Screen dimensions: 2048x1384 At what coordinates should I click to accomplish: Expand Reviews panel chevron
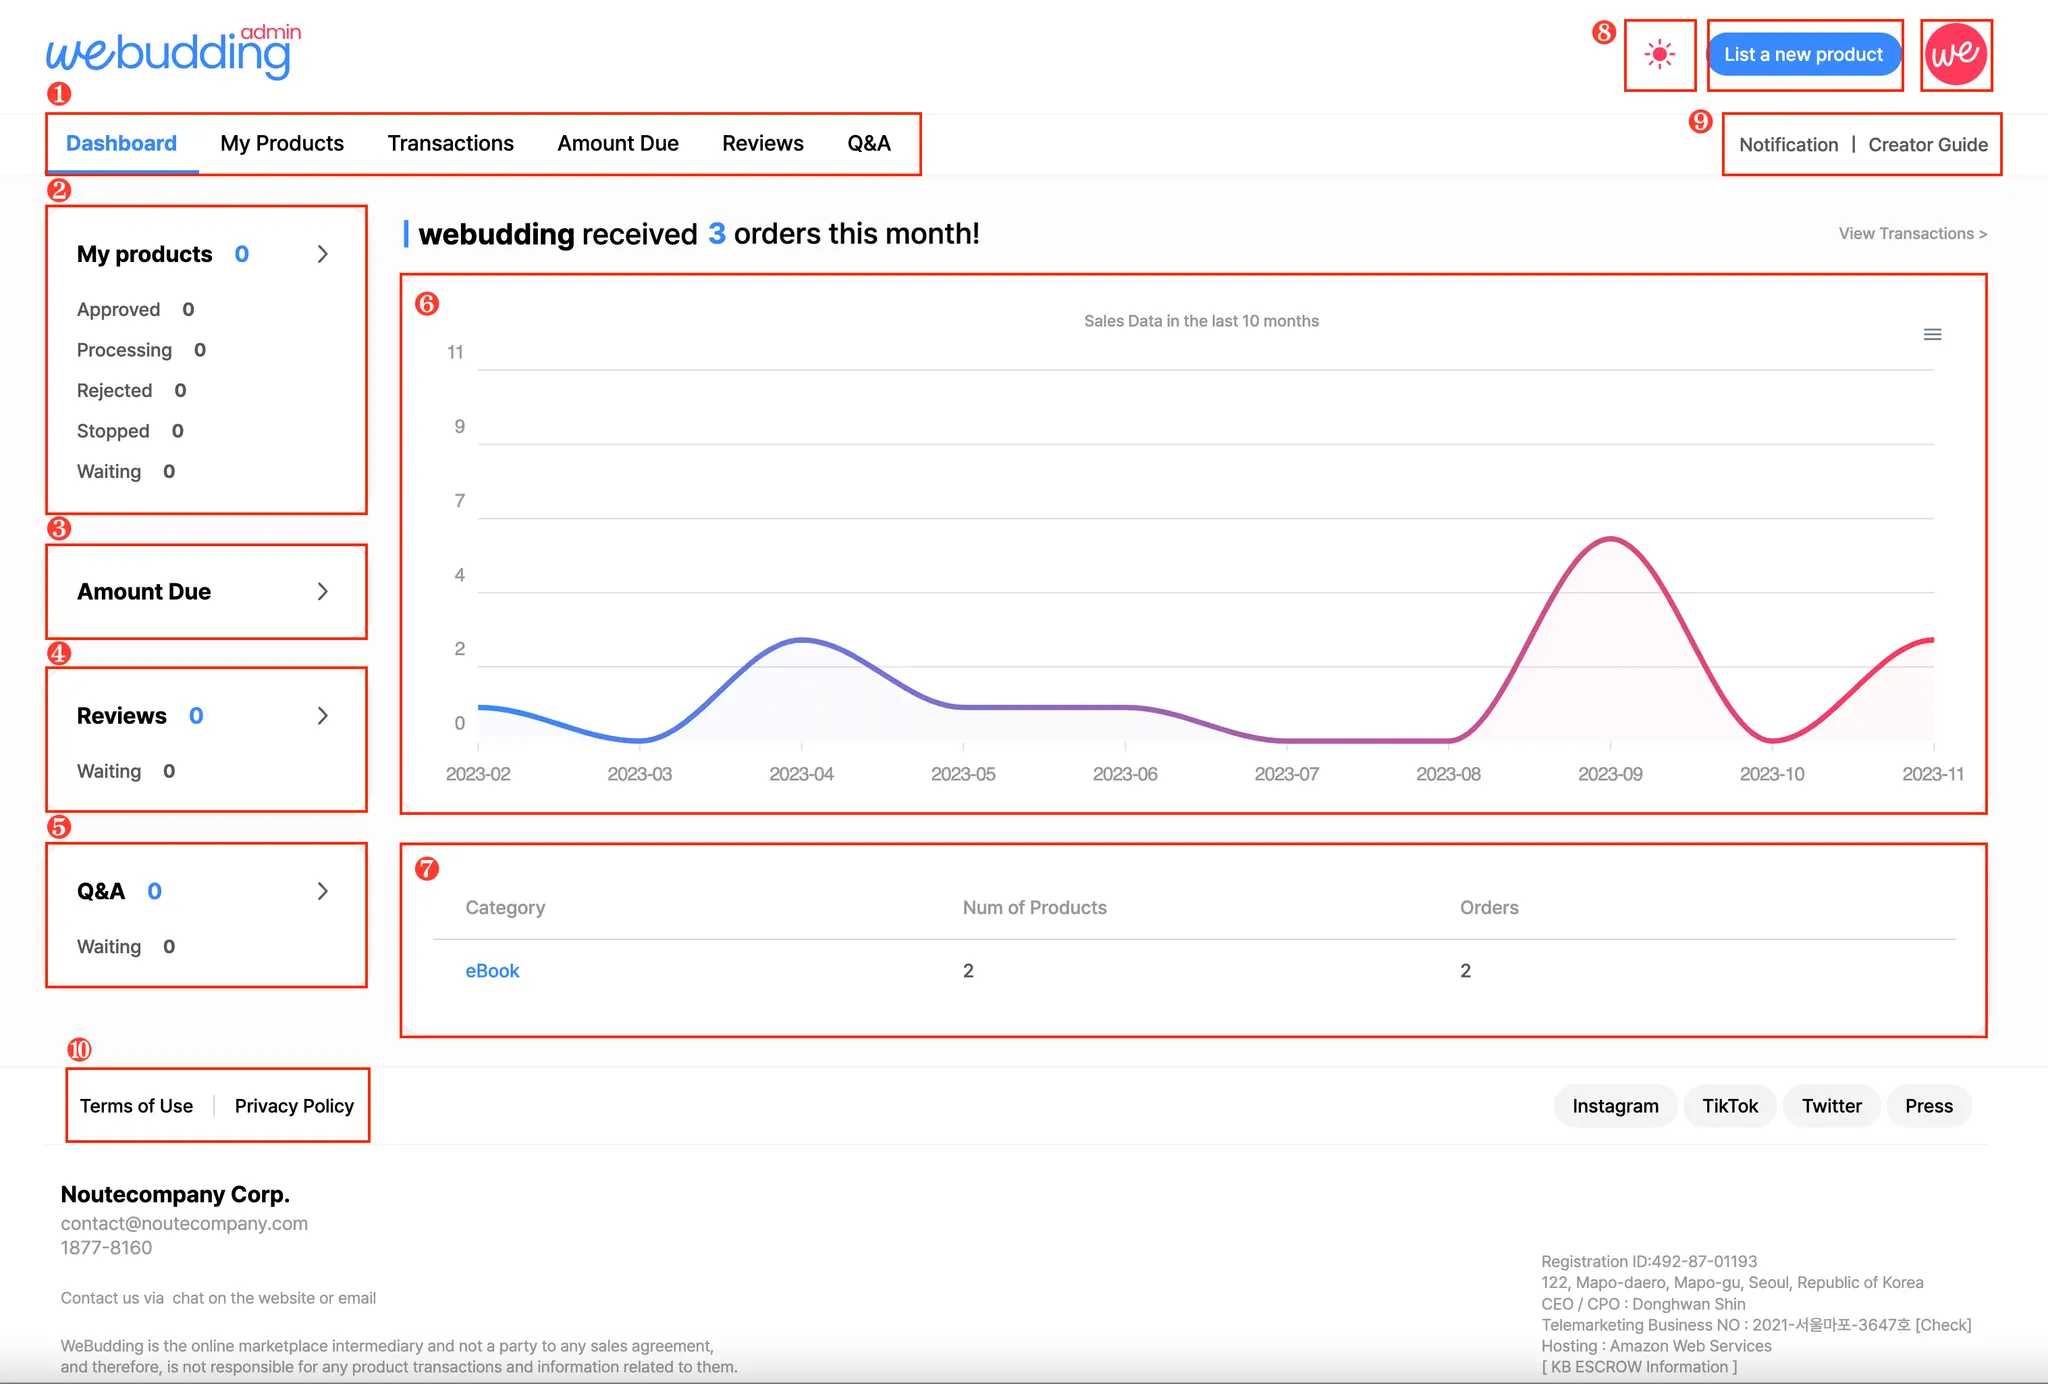click(322, 716)
